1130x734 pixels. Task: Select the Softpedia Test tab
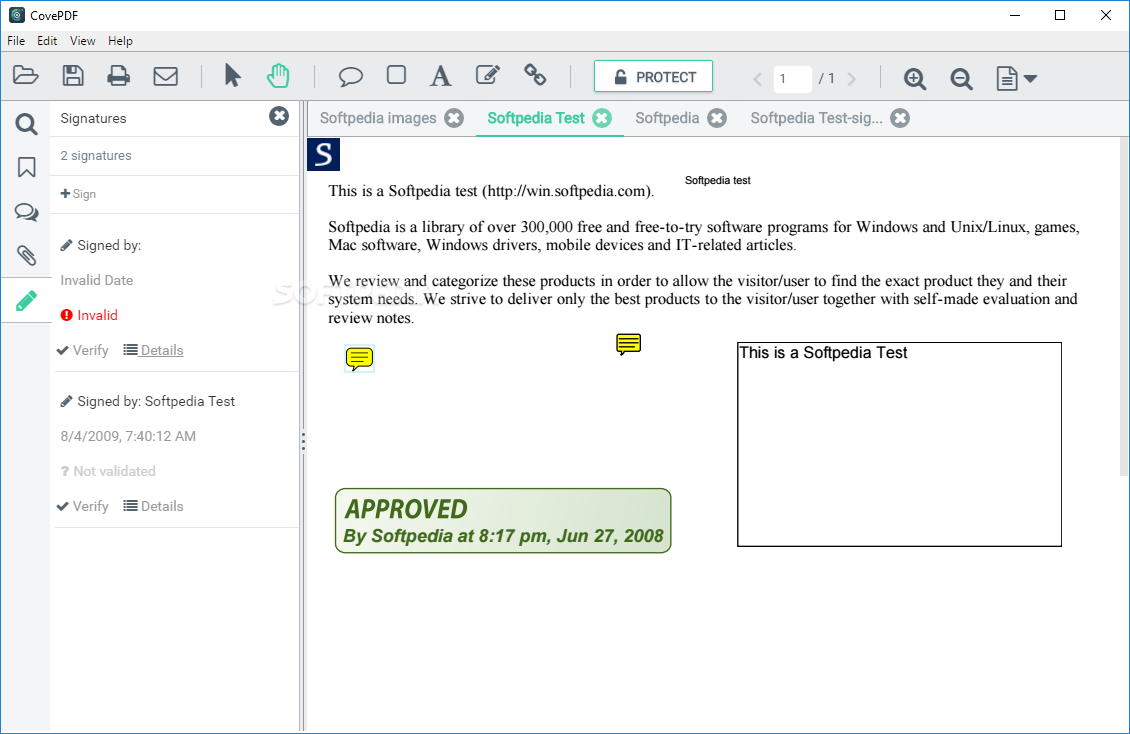(x=535, y=118)
